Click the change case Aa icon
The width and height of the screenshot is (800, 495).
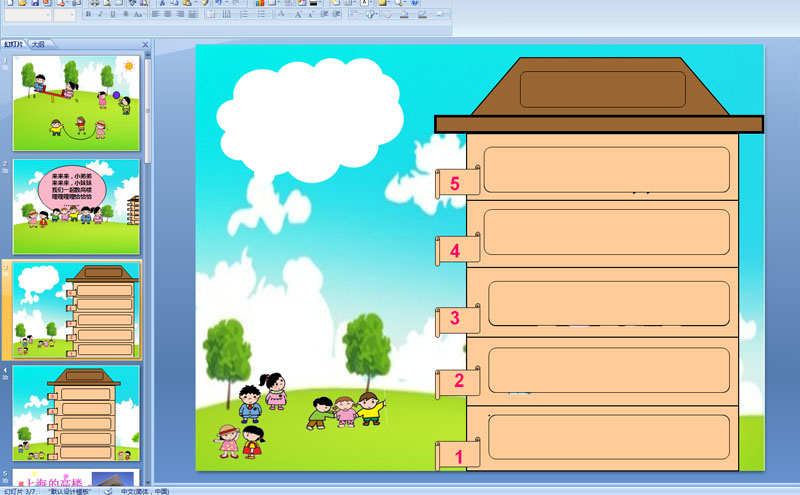[138, 14]
